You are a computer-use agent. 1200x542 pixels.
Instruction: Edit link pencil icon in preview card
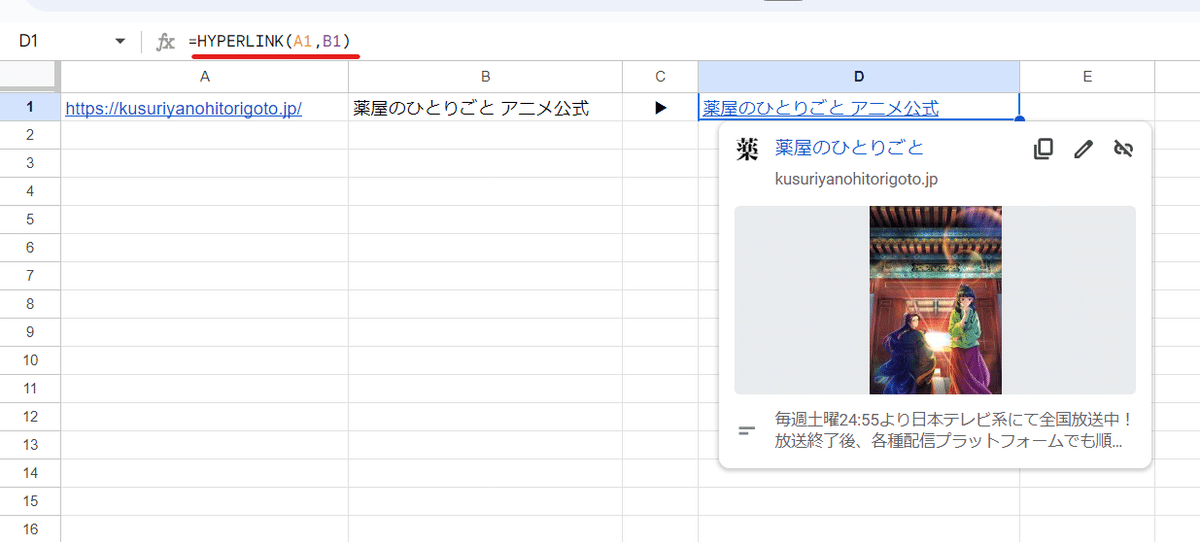pyautogui.click(x=1083, y=149)
